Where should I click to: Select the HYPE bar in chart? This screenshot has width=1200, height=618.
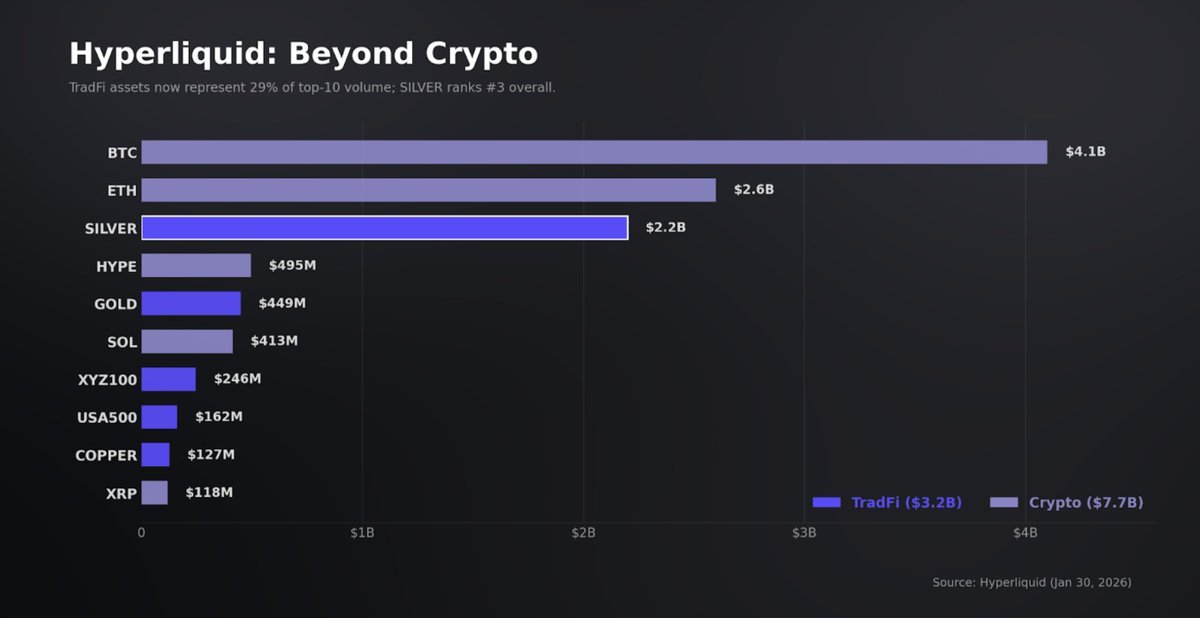click(196, 265)
